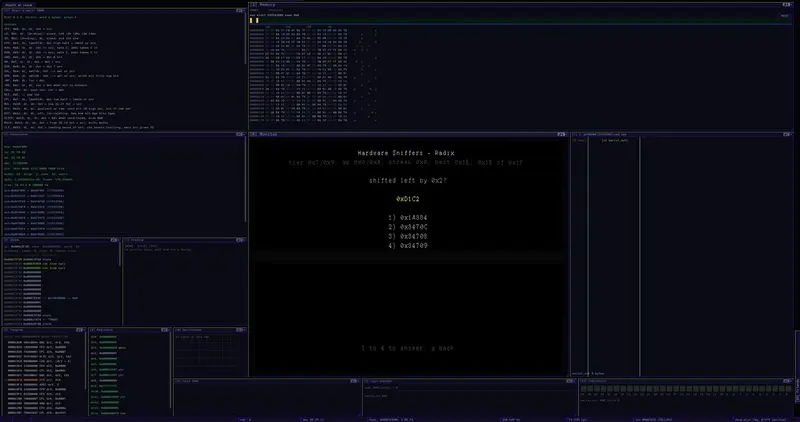Click the Memory panel header control icon
The image size is (800, 422).
point(786,5)
